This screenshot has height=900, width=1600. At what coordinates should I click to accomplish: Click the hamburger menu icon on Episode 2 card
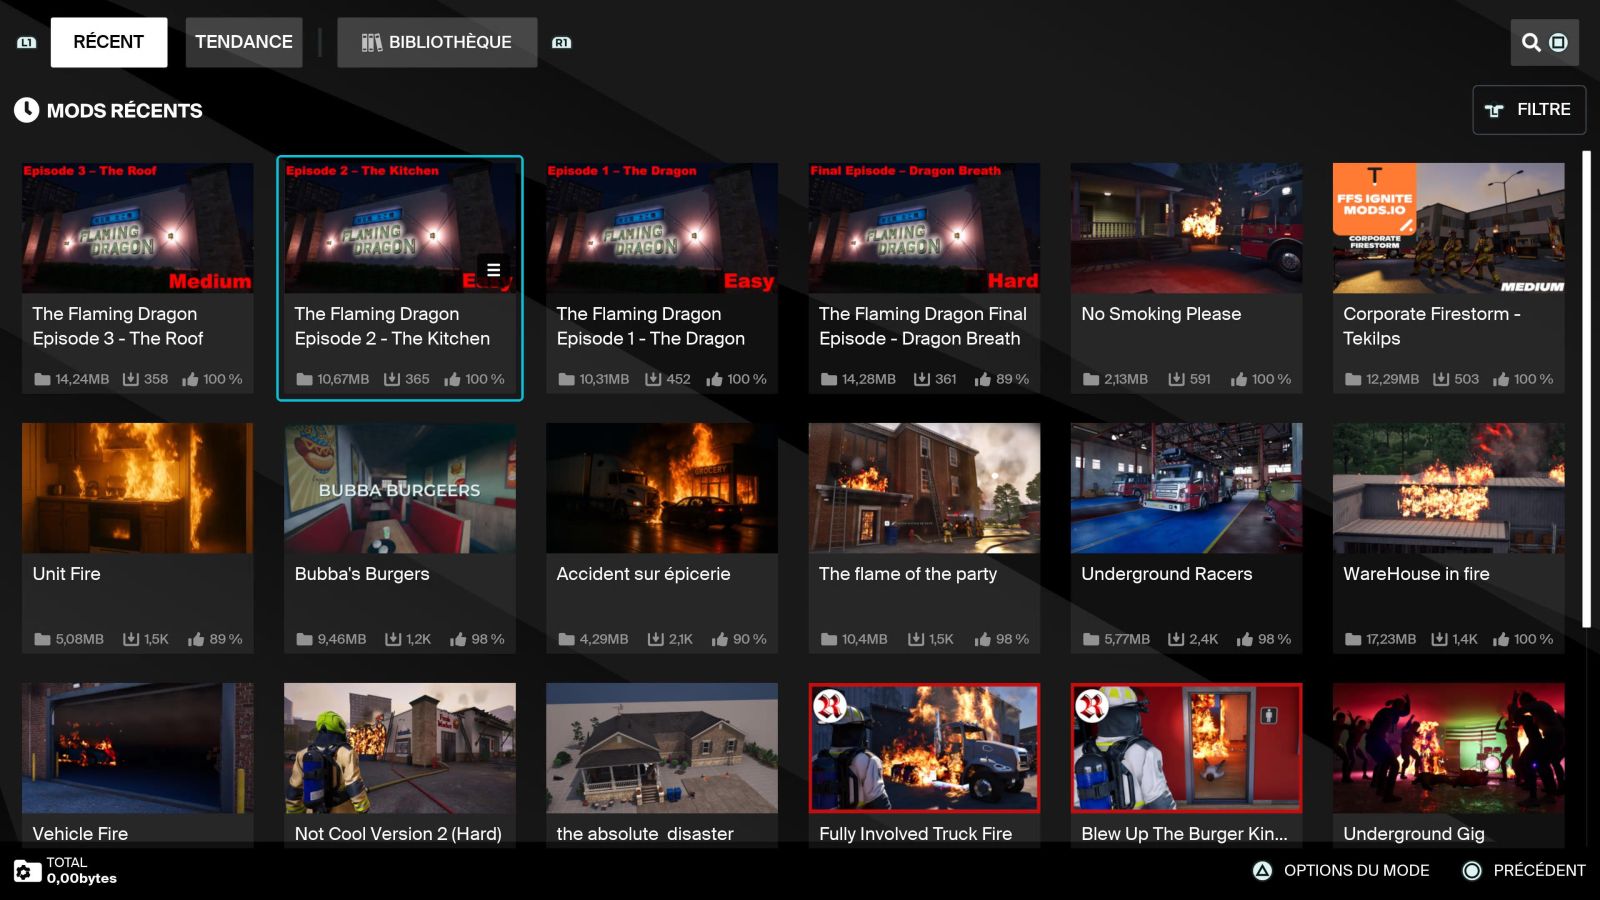click(493, 270)
